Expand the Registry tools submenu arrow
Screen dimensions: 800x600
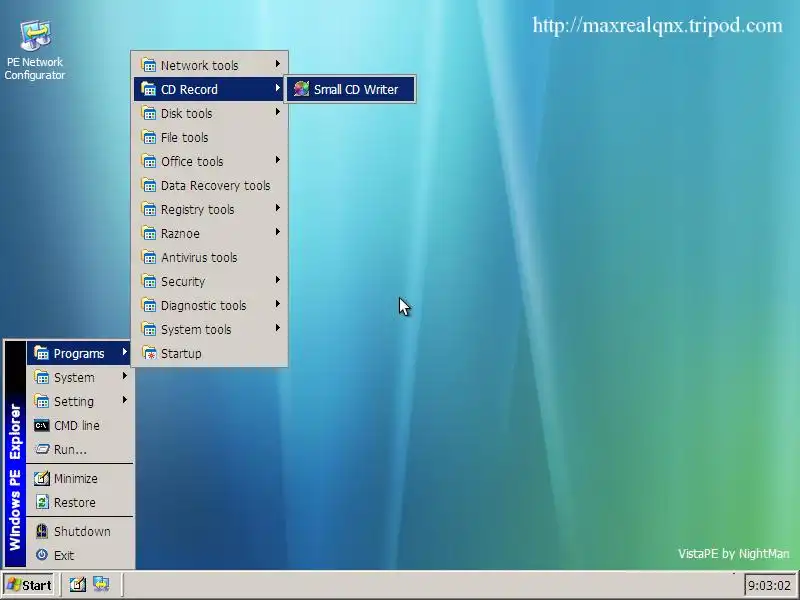tap(278, 208)
